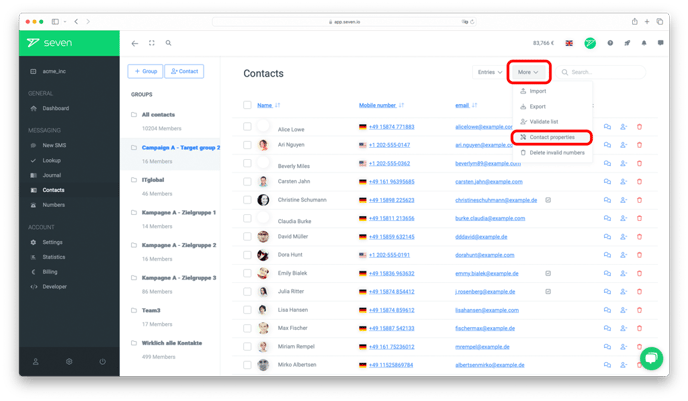
Task: Click the Contact add button
Action: (184, 71)
